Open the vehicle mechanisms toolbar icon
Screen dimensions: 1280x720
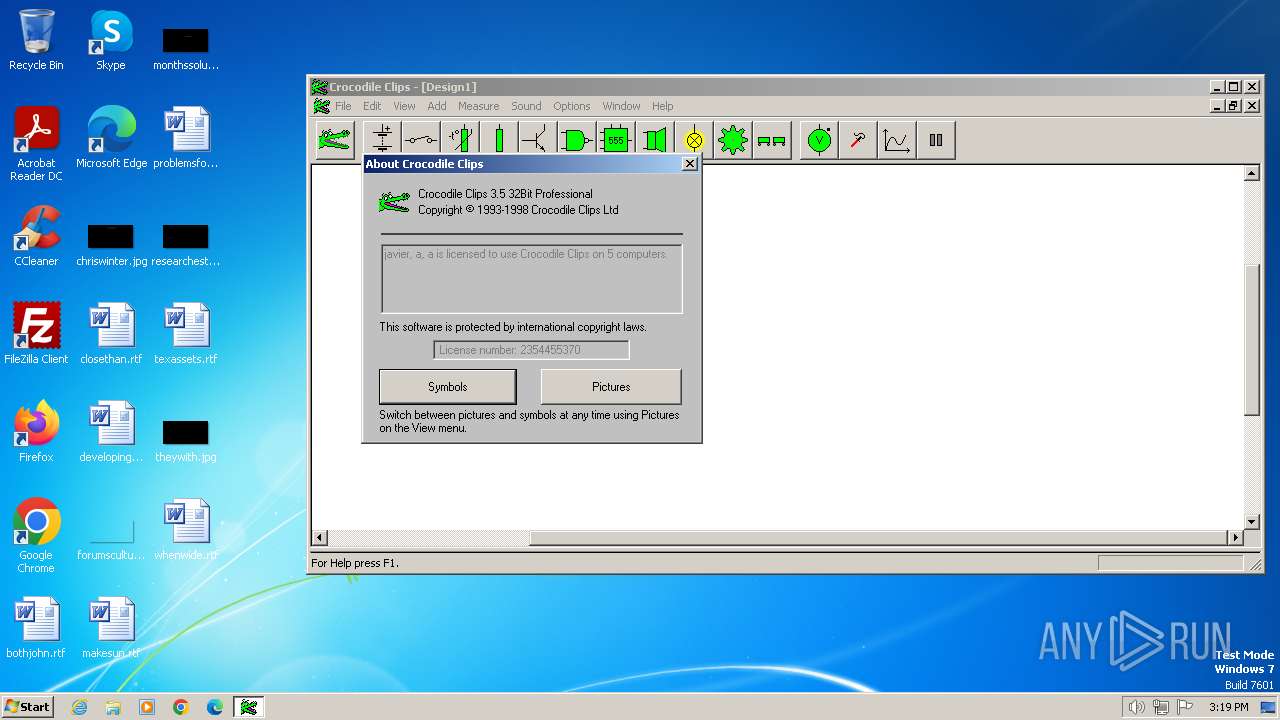click(x=772, y=140)
